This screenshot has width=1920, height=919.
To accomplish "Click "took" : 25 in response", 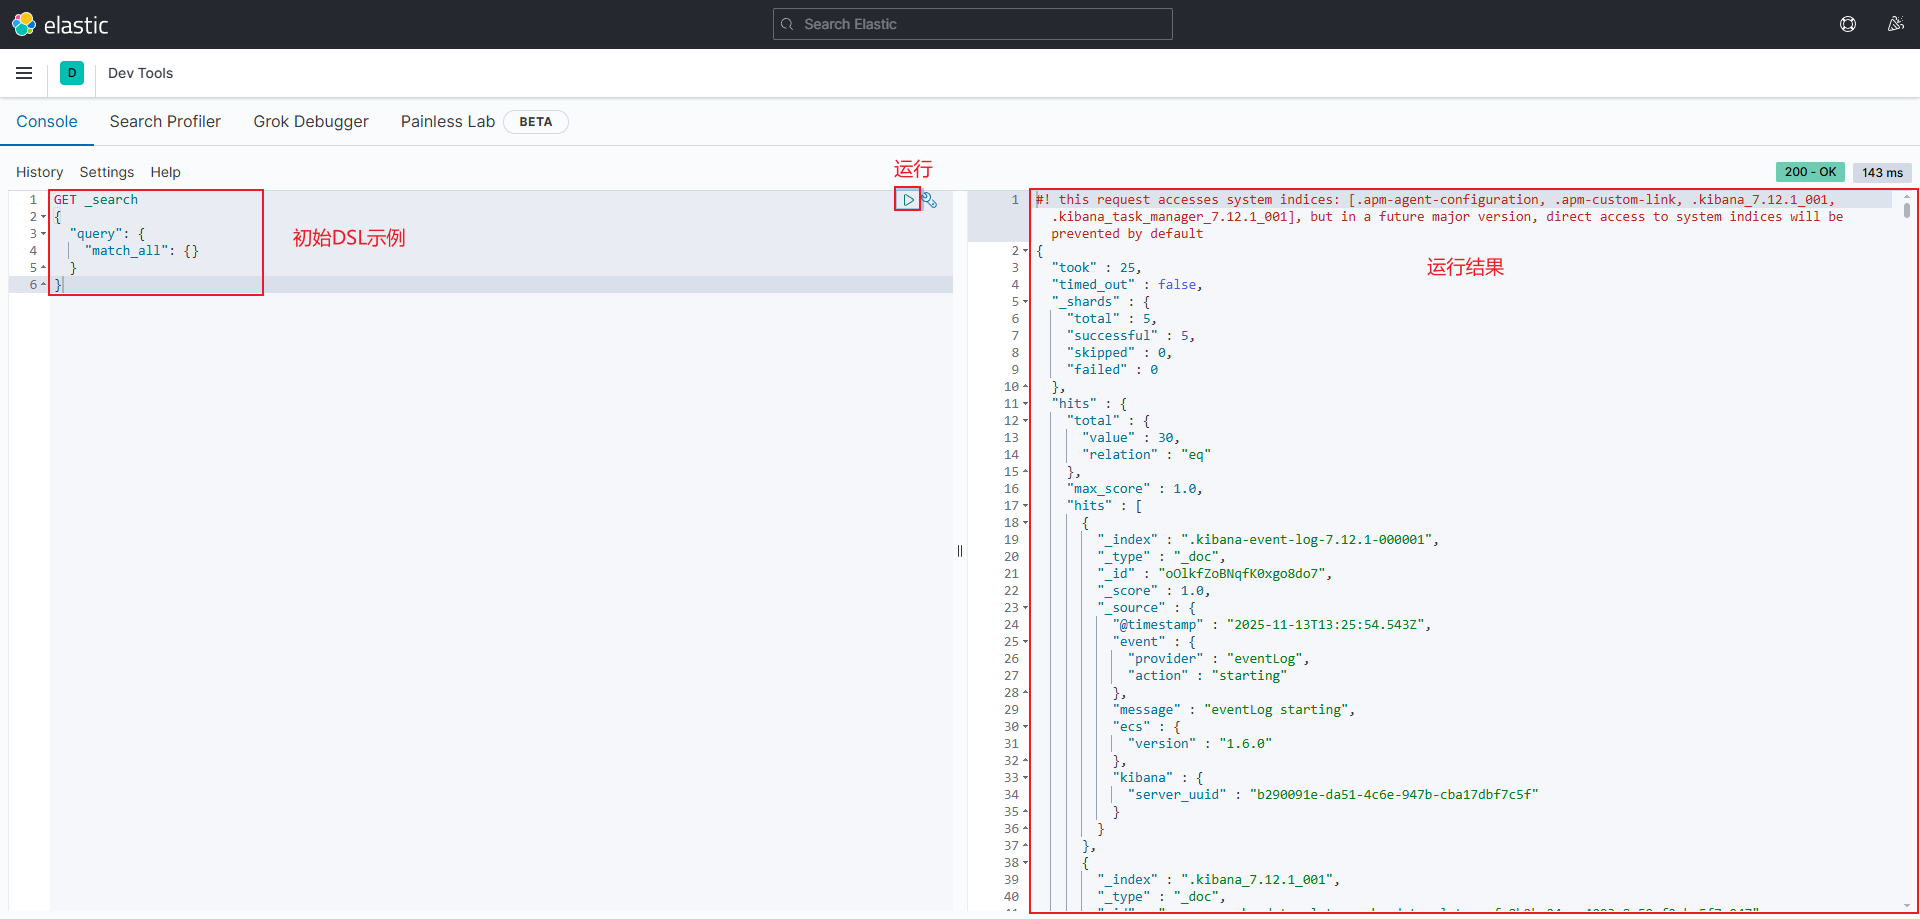I will [x=1096, y=268].
